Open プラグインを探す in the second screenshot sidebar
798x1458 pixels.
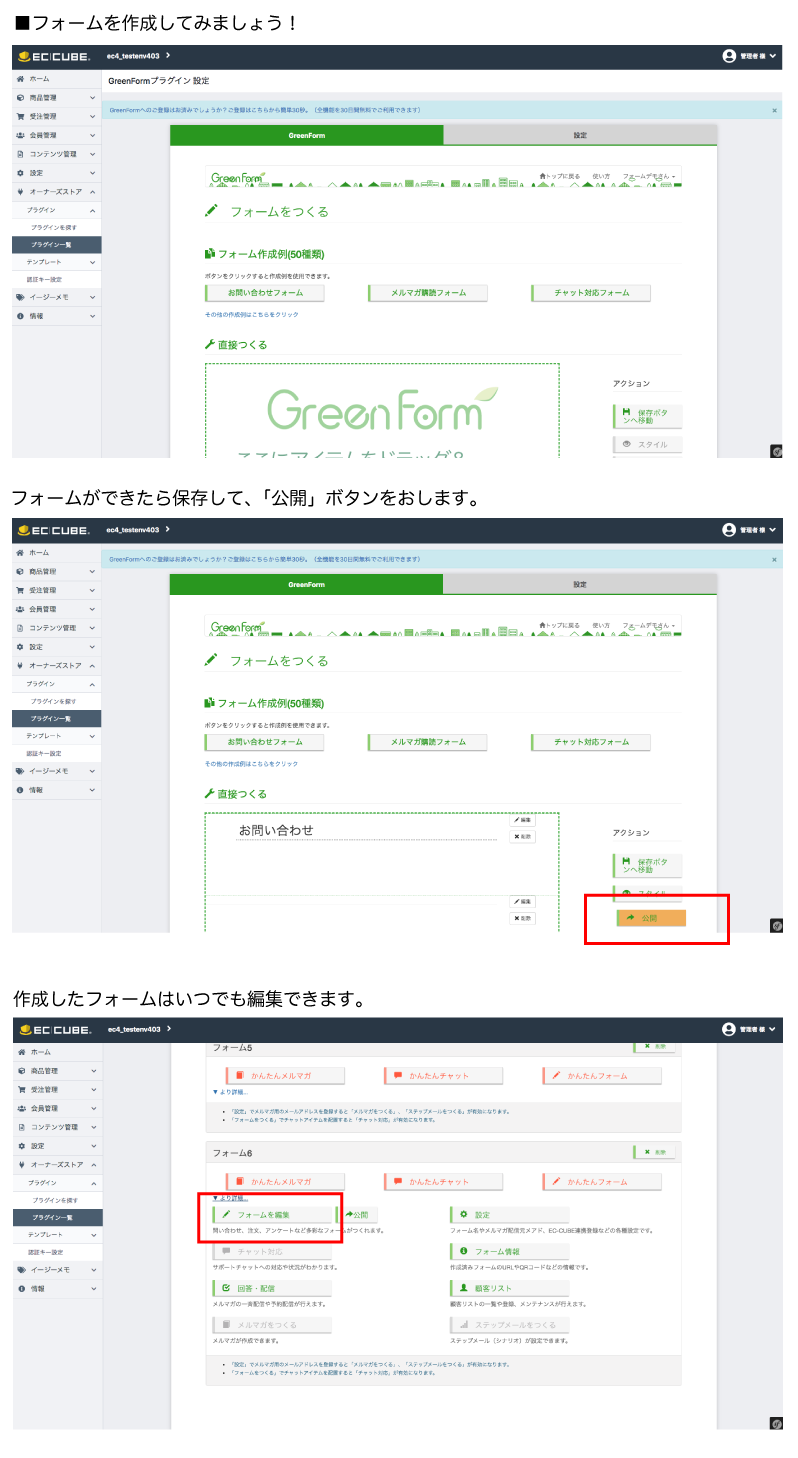click(56, 701)
